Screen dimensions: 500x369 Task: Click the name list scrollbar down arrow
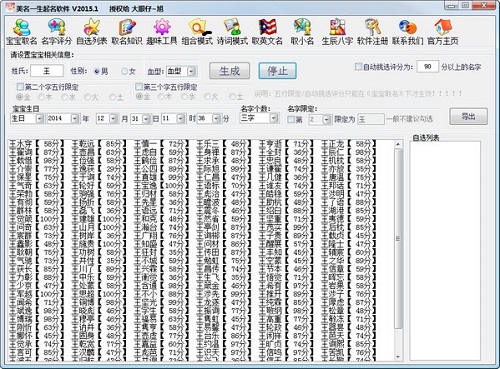(398, 357)
